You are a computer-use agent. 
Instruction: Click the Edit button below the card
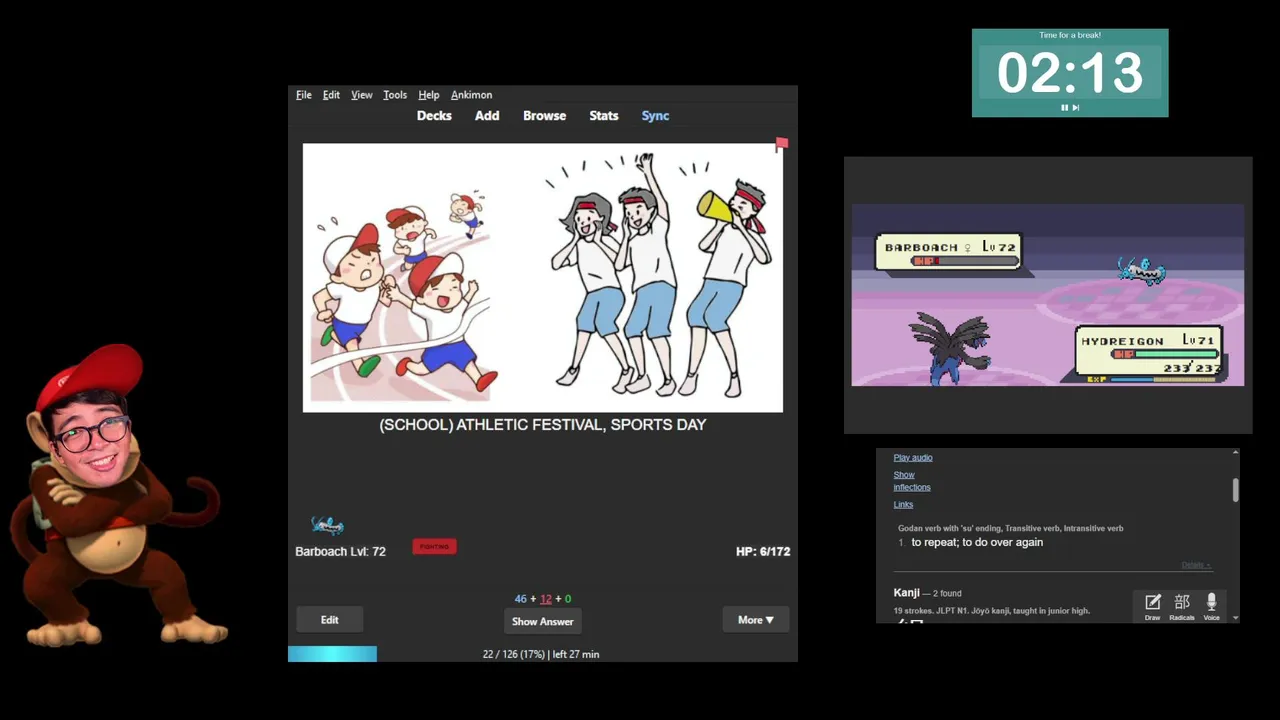(x=329, y=620)
